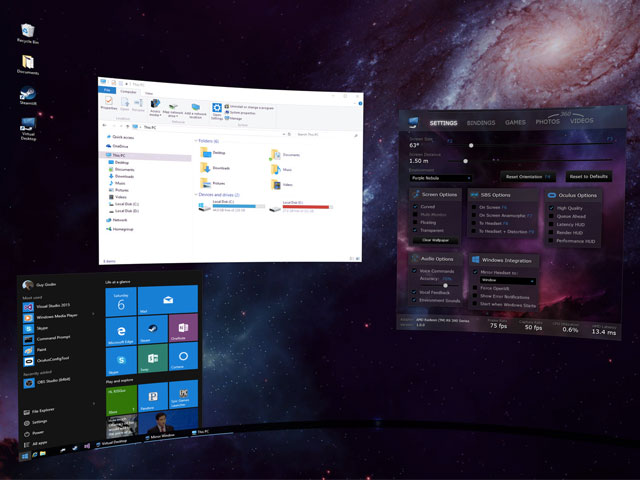The image size is (640, 480).
Task: Launch the SteamVR desktop shortcut
Action: pos(28,96)
